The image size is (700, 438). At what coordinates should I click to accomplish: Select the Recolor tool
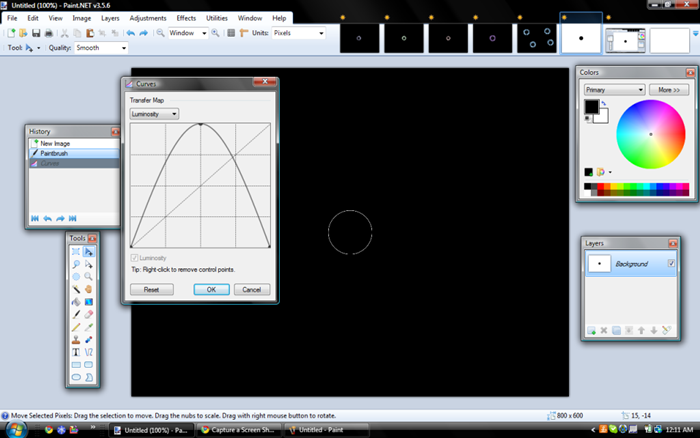click(x=88, y=340)
